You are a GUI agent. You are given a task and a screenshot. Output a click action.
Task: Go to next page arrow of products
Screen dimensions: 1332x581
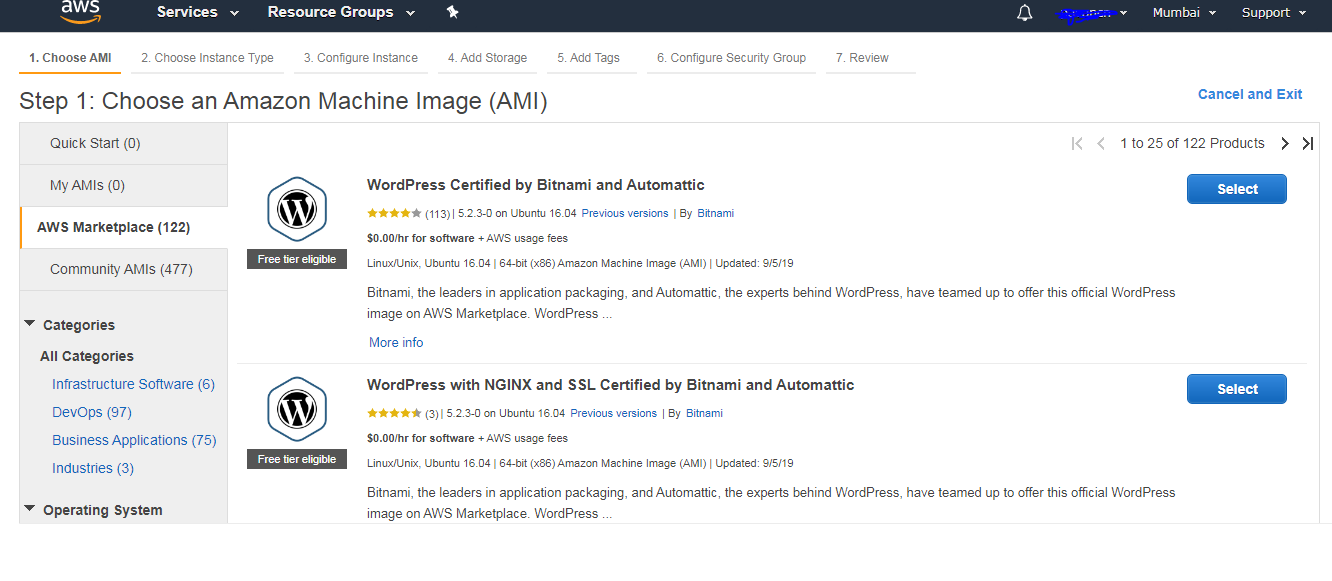(x=1285, y=144)
